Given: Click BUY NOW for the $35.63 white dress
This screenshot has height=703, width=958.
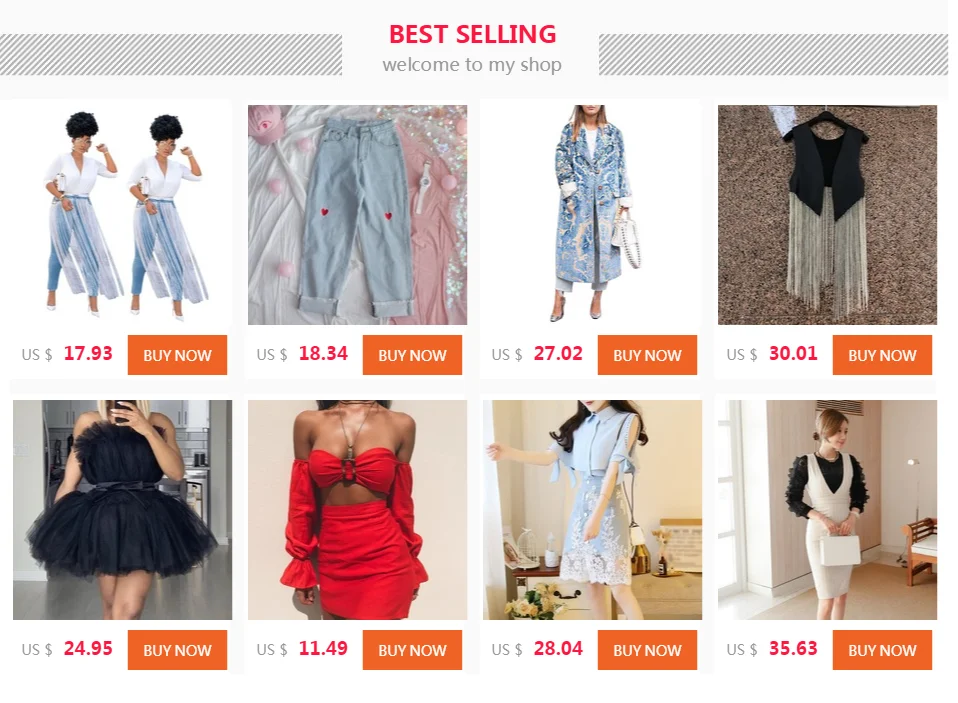Looking at the screenshot, I should (882, 650).
